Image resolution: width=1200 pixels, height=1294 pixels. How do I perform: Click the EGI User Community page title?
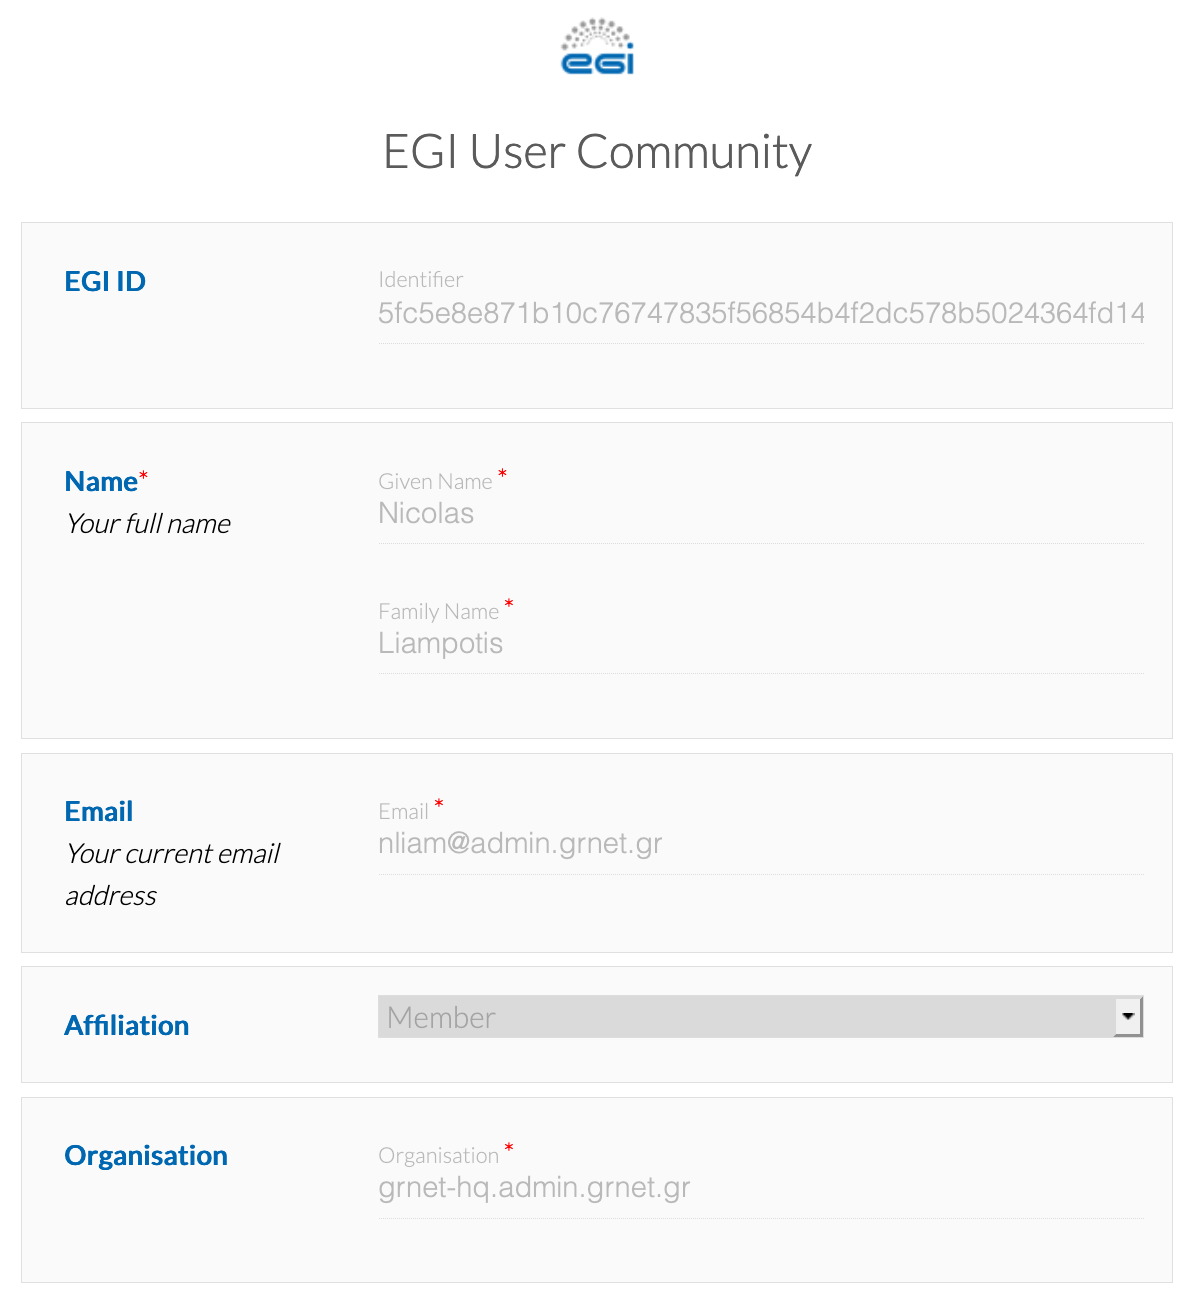(x=598, y=152)
